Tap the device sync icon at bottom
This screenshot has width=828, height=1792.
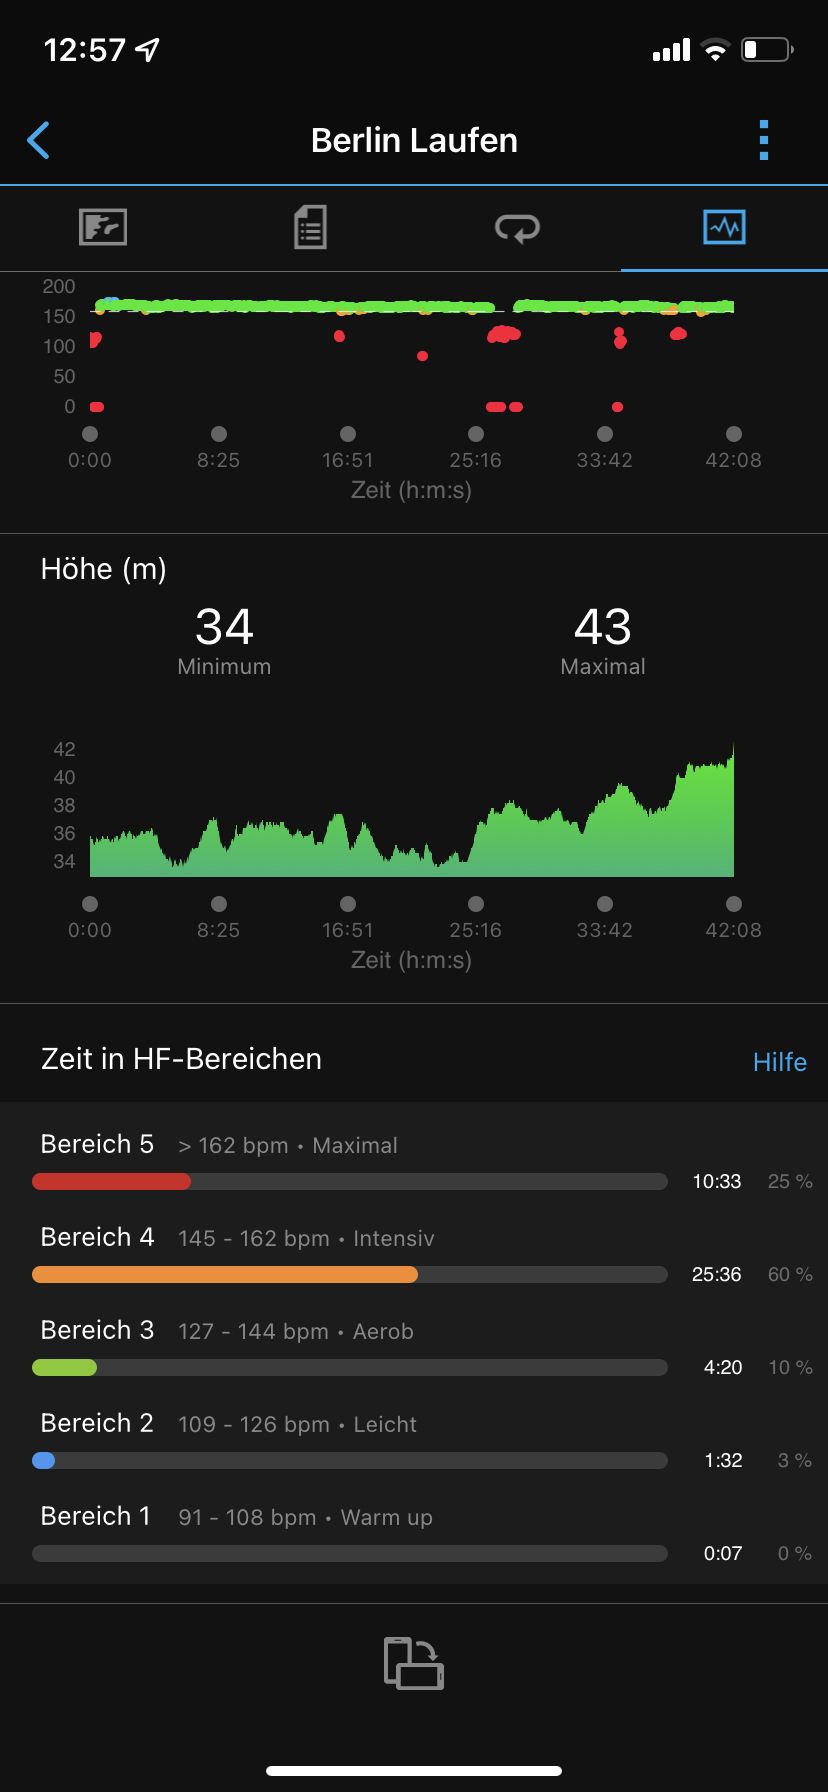tap(413, 1663)
